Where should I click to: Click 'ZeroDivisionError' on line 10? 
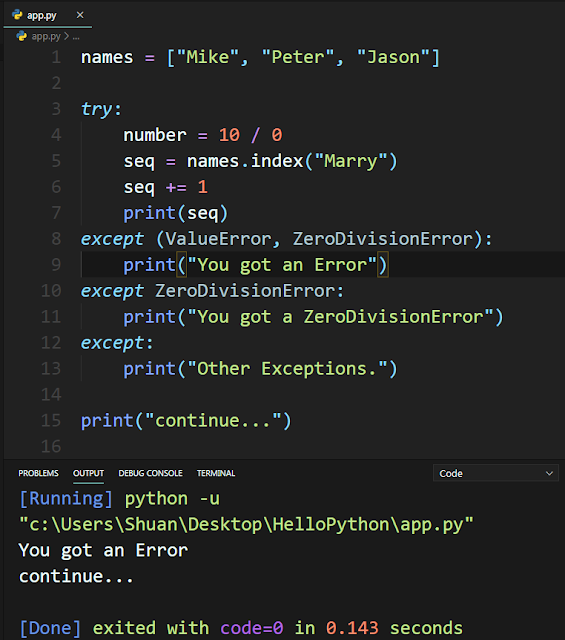[245, 291]
